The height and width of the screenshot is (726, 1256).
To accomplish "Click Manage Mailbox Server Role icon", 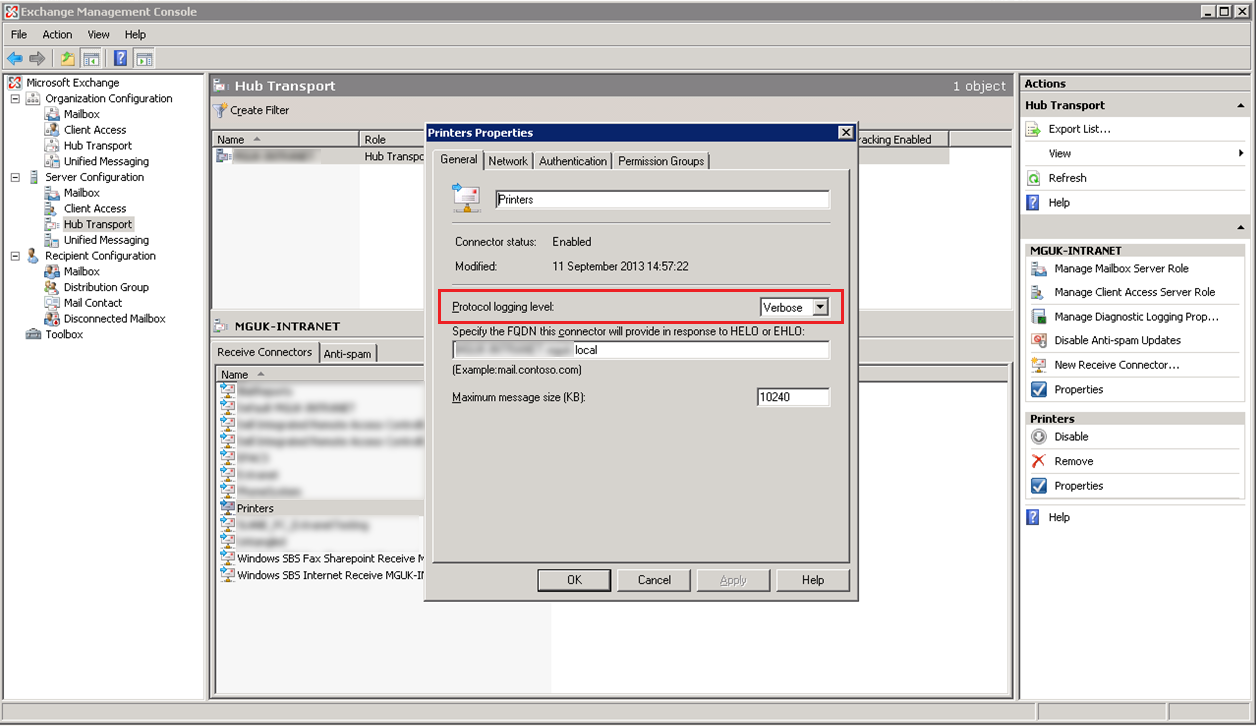I will click(1039, 268).
